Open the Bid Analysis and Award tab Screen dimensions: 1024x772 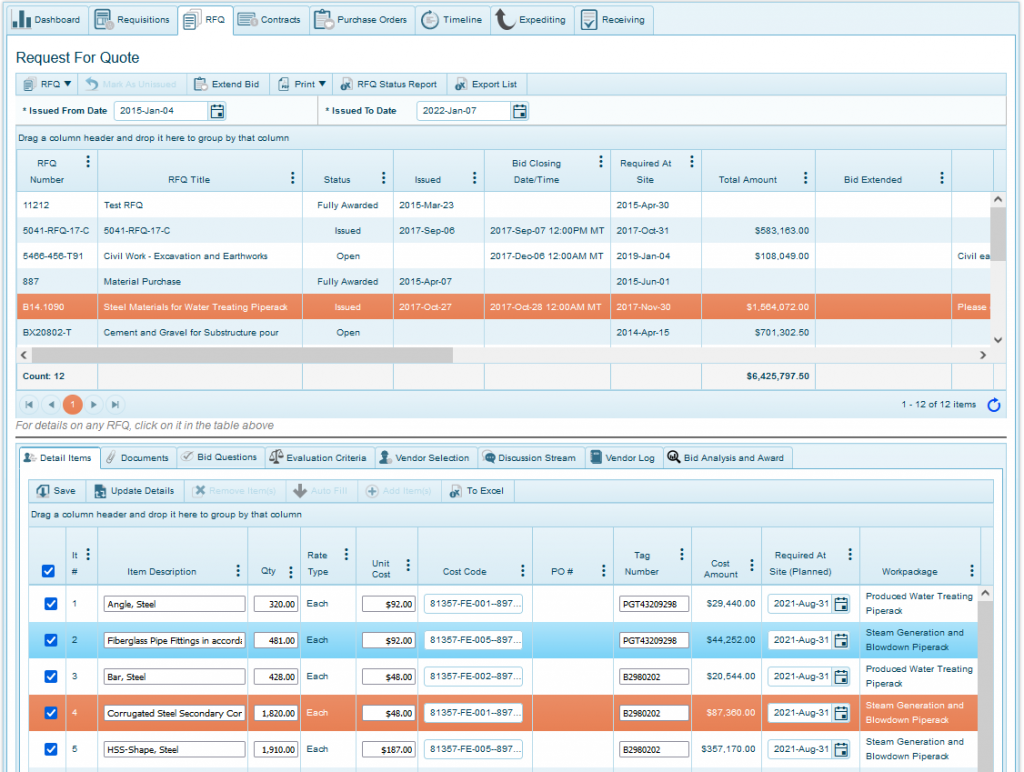point(726,458)
